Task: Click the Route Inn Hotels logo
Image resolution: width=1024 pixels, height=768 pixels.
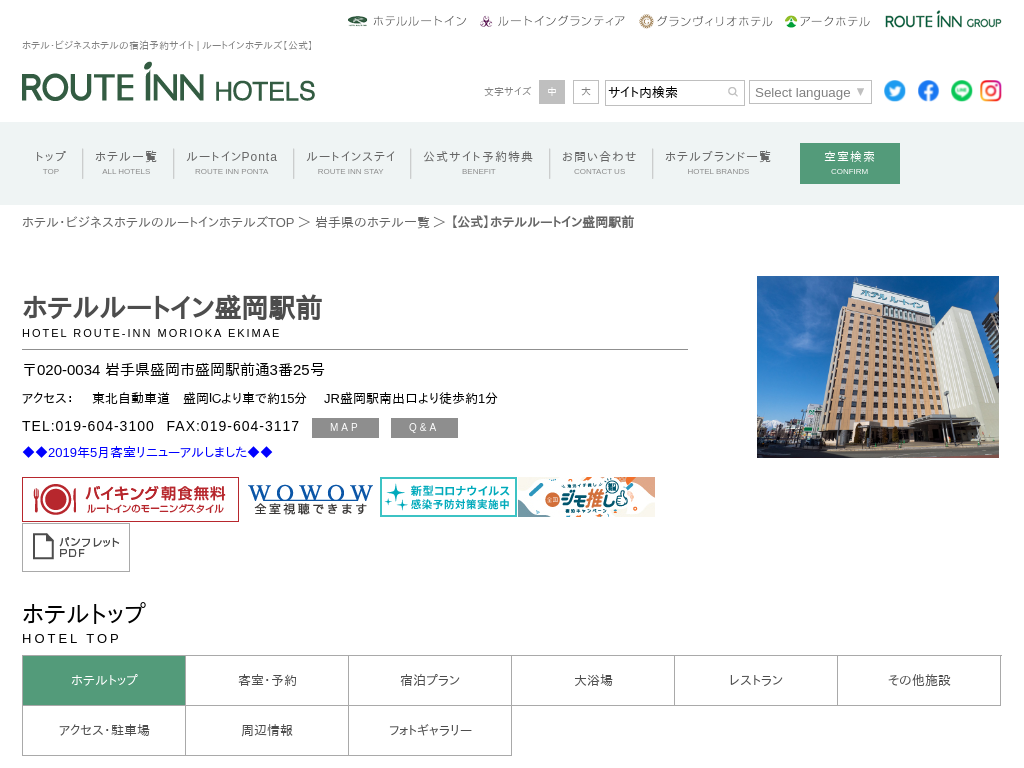Action: (168, 83)
